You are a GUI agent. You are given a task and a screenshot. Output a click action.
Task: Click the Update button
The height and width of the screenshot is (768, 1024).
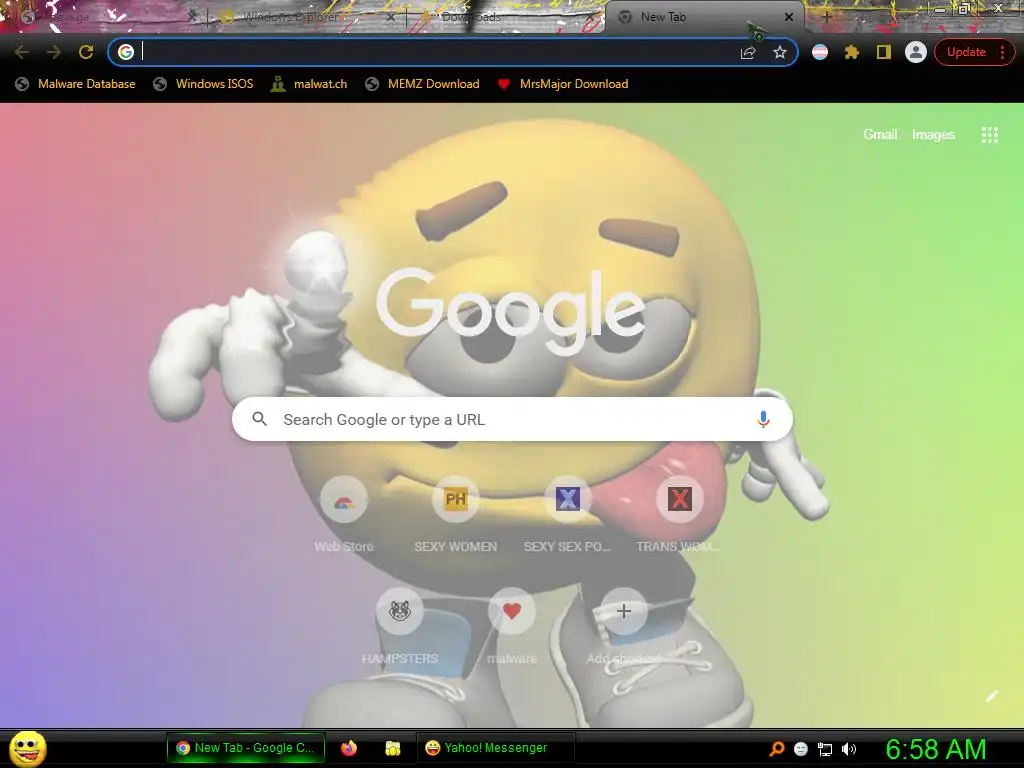(x=966, y=52)
